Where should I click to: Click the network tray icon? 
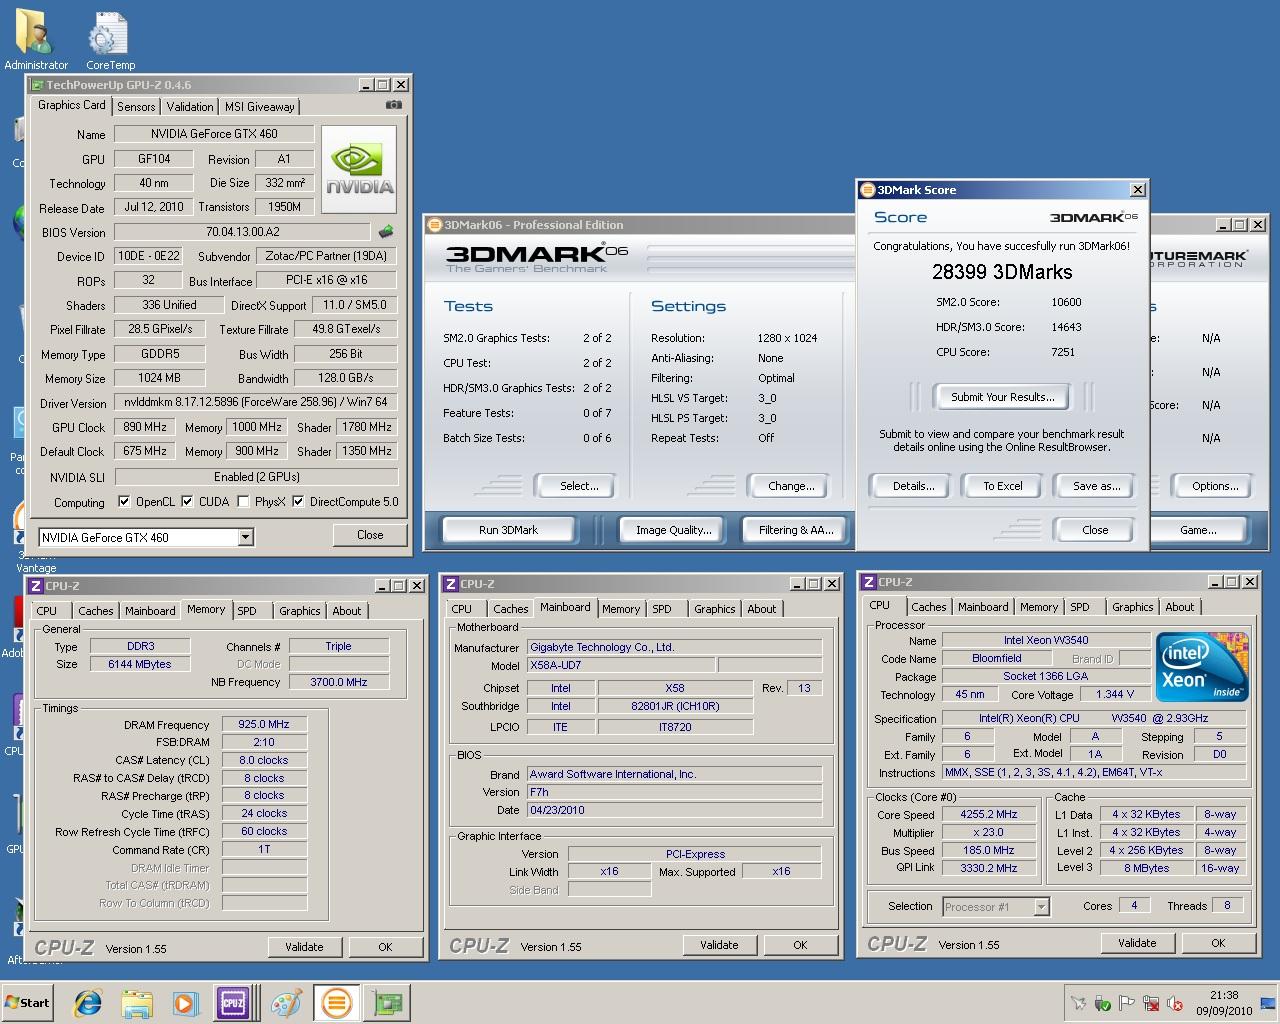[1151, 1003]
